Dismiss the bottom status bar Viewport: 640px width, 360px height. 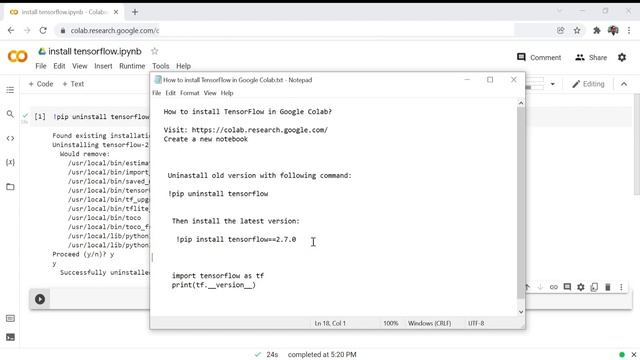[x=633, y=355]
